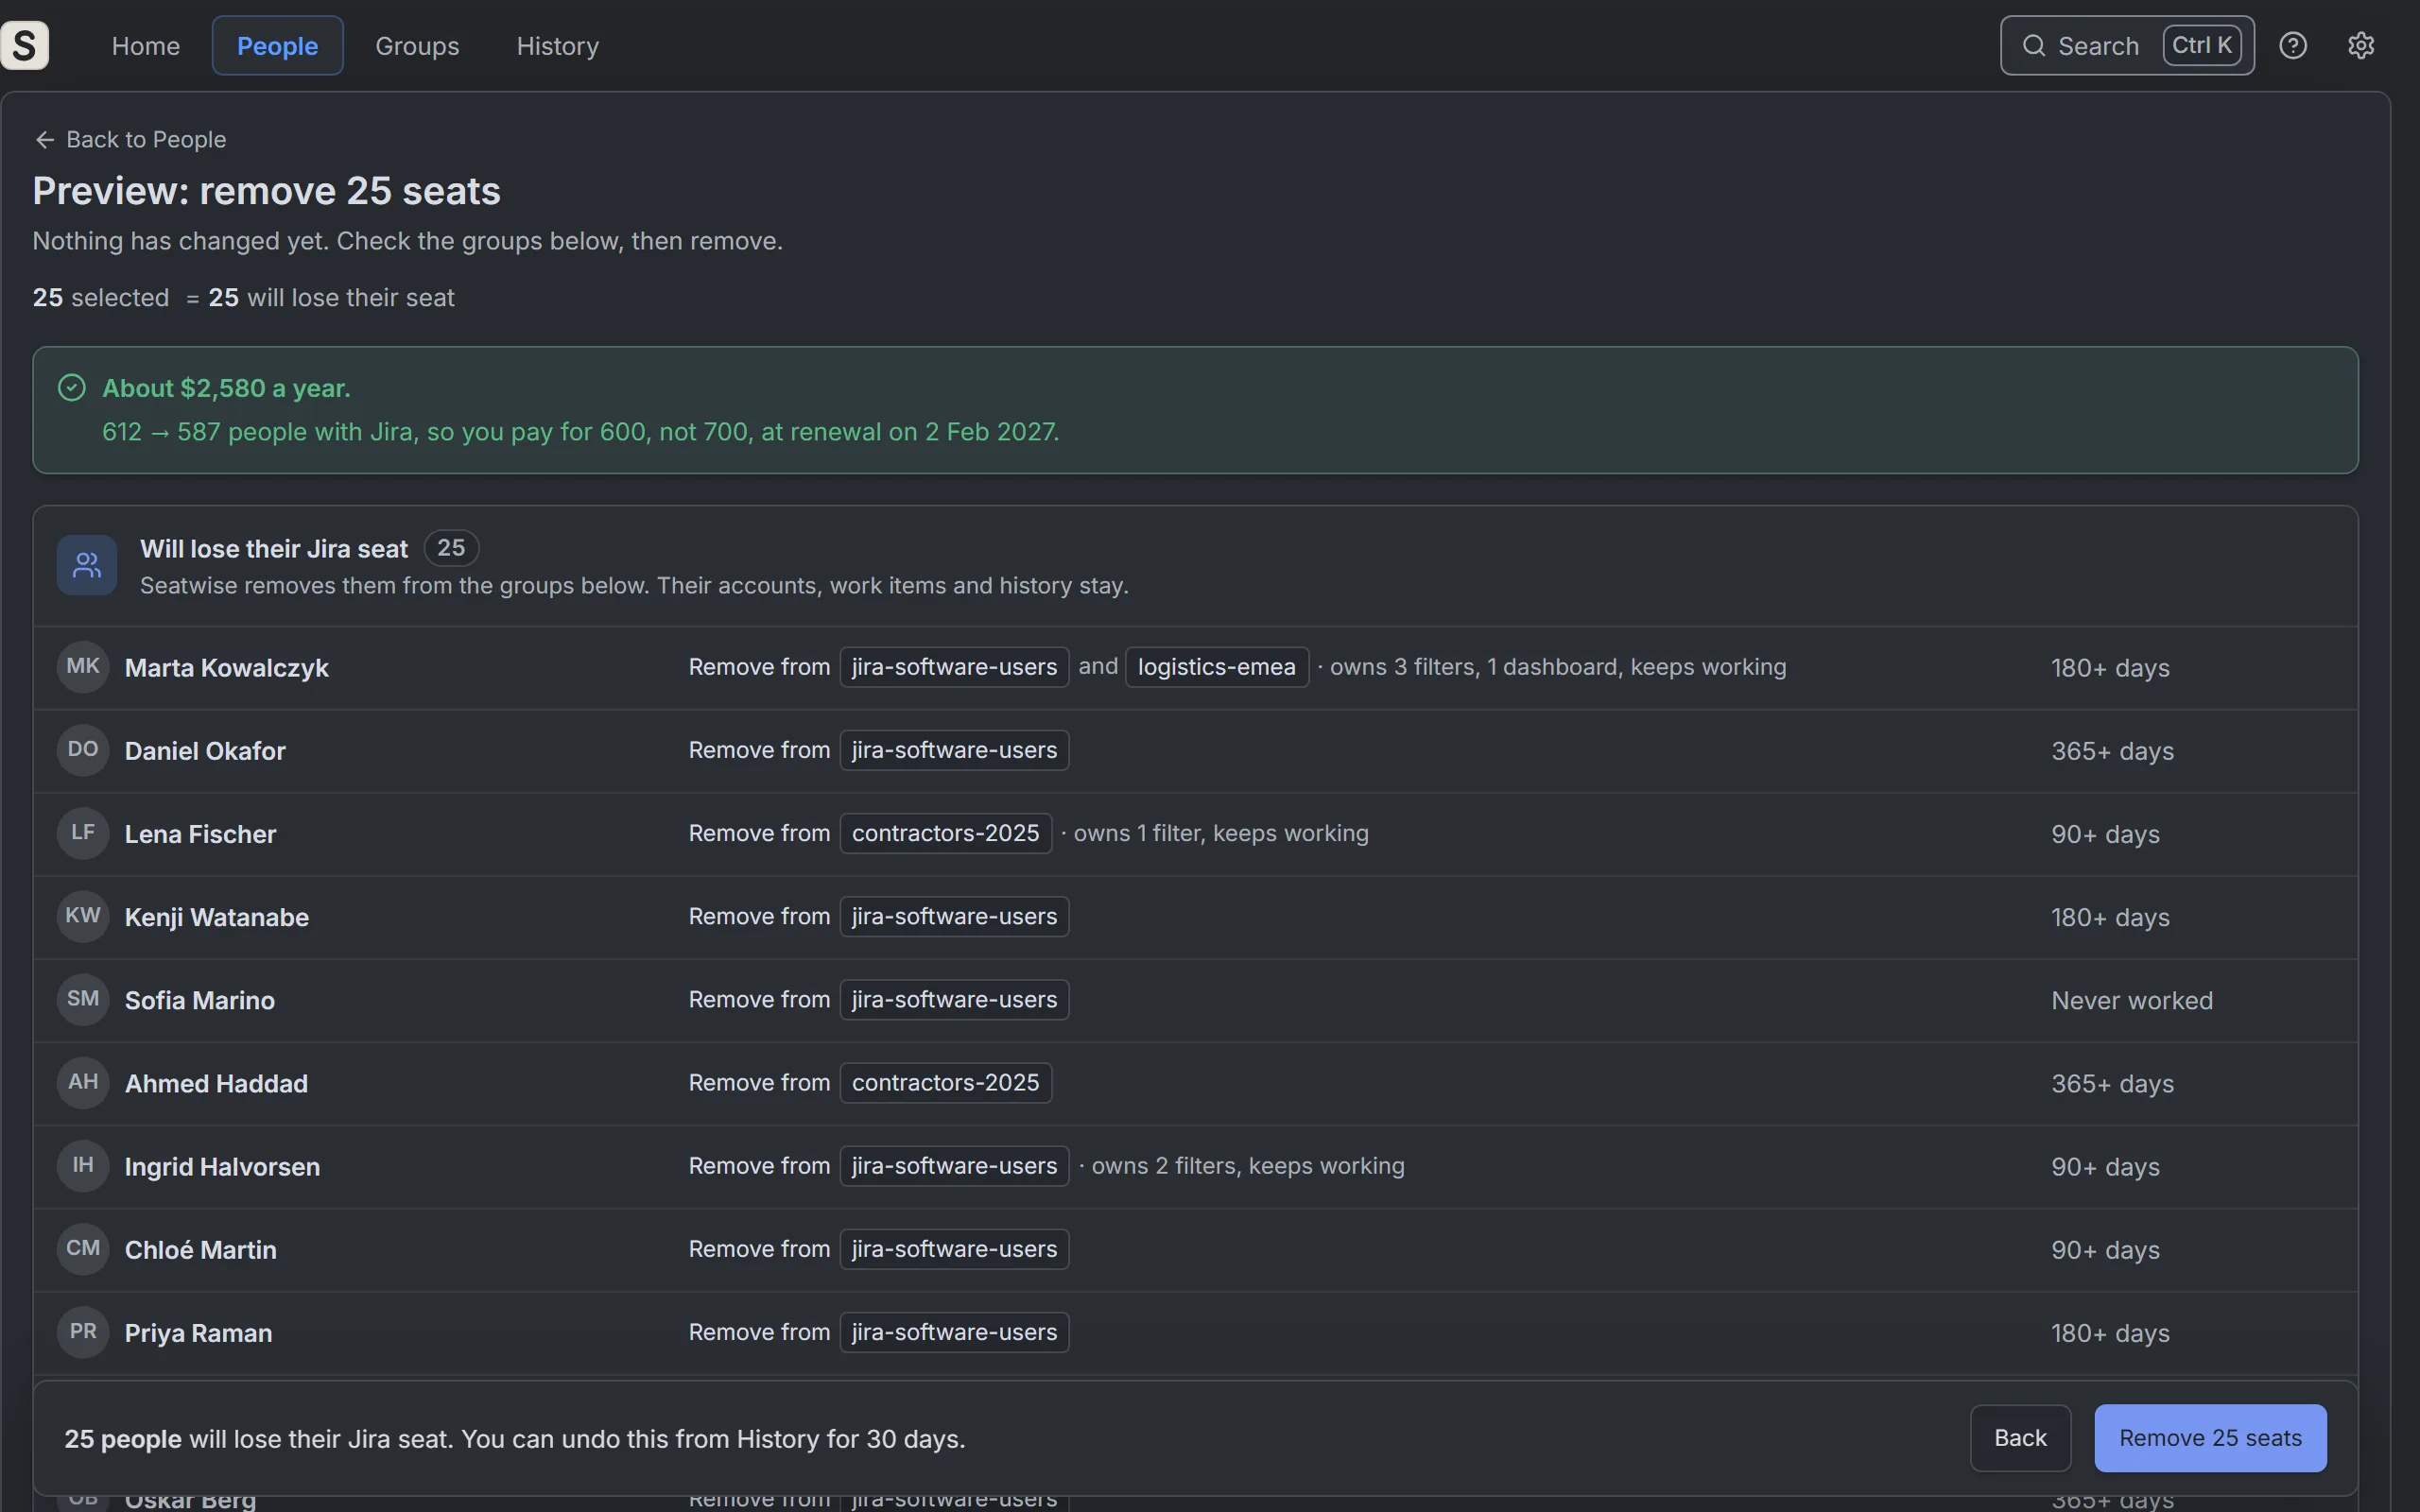Click jira-software-users tag in Marta Kowalczyk row
Image resolution: width=2420 pixels, height=1512 pixels.
954,667
